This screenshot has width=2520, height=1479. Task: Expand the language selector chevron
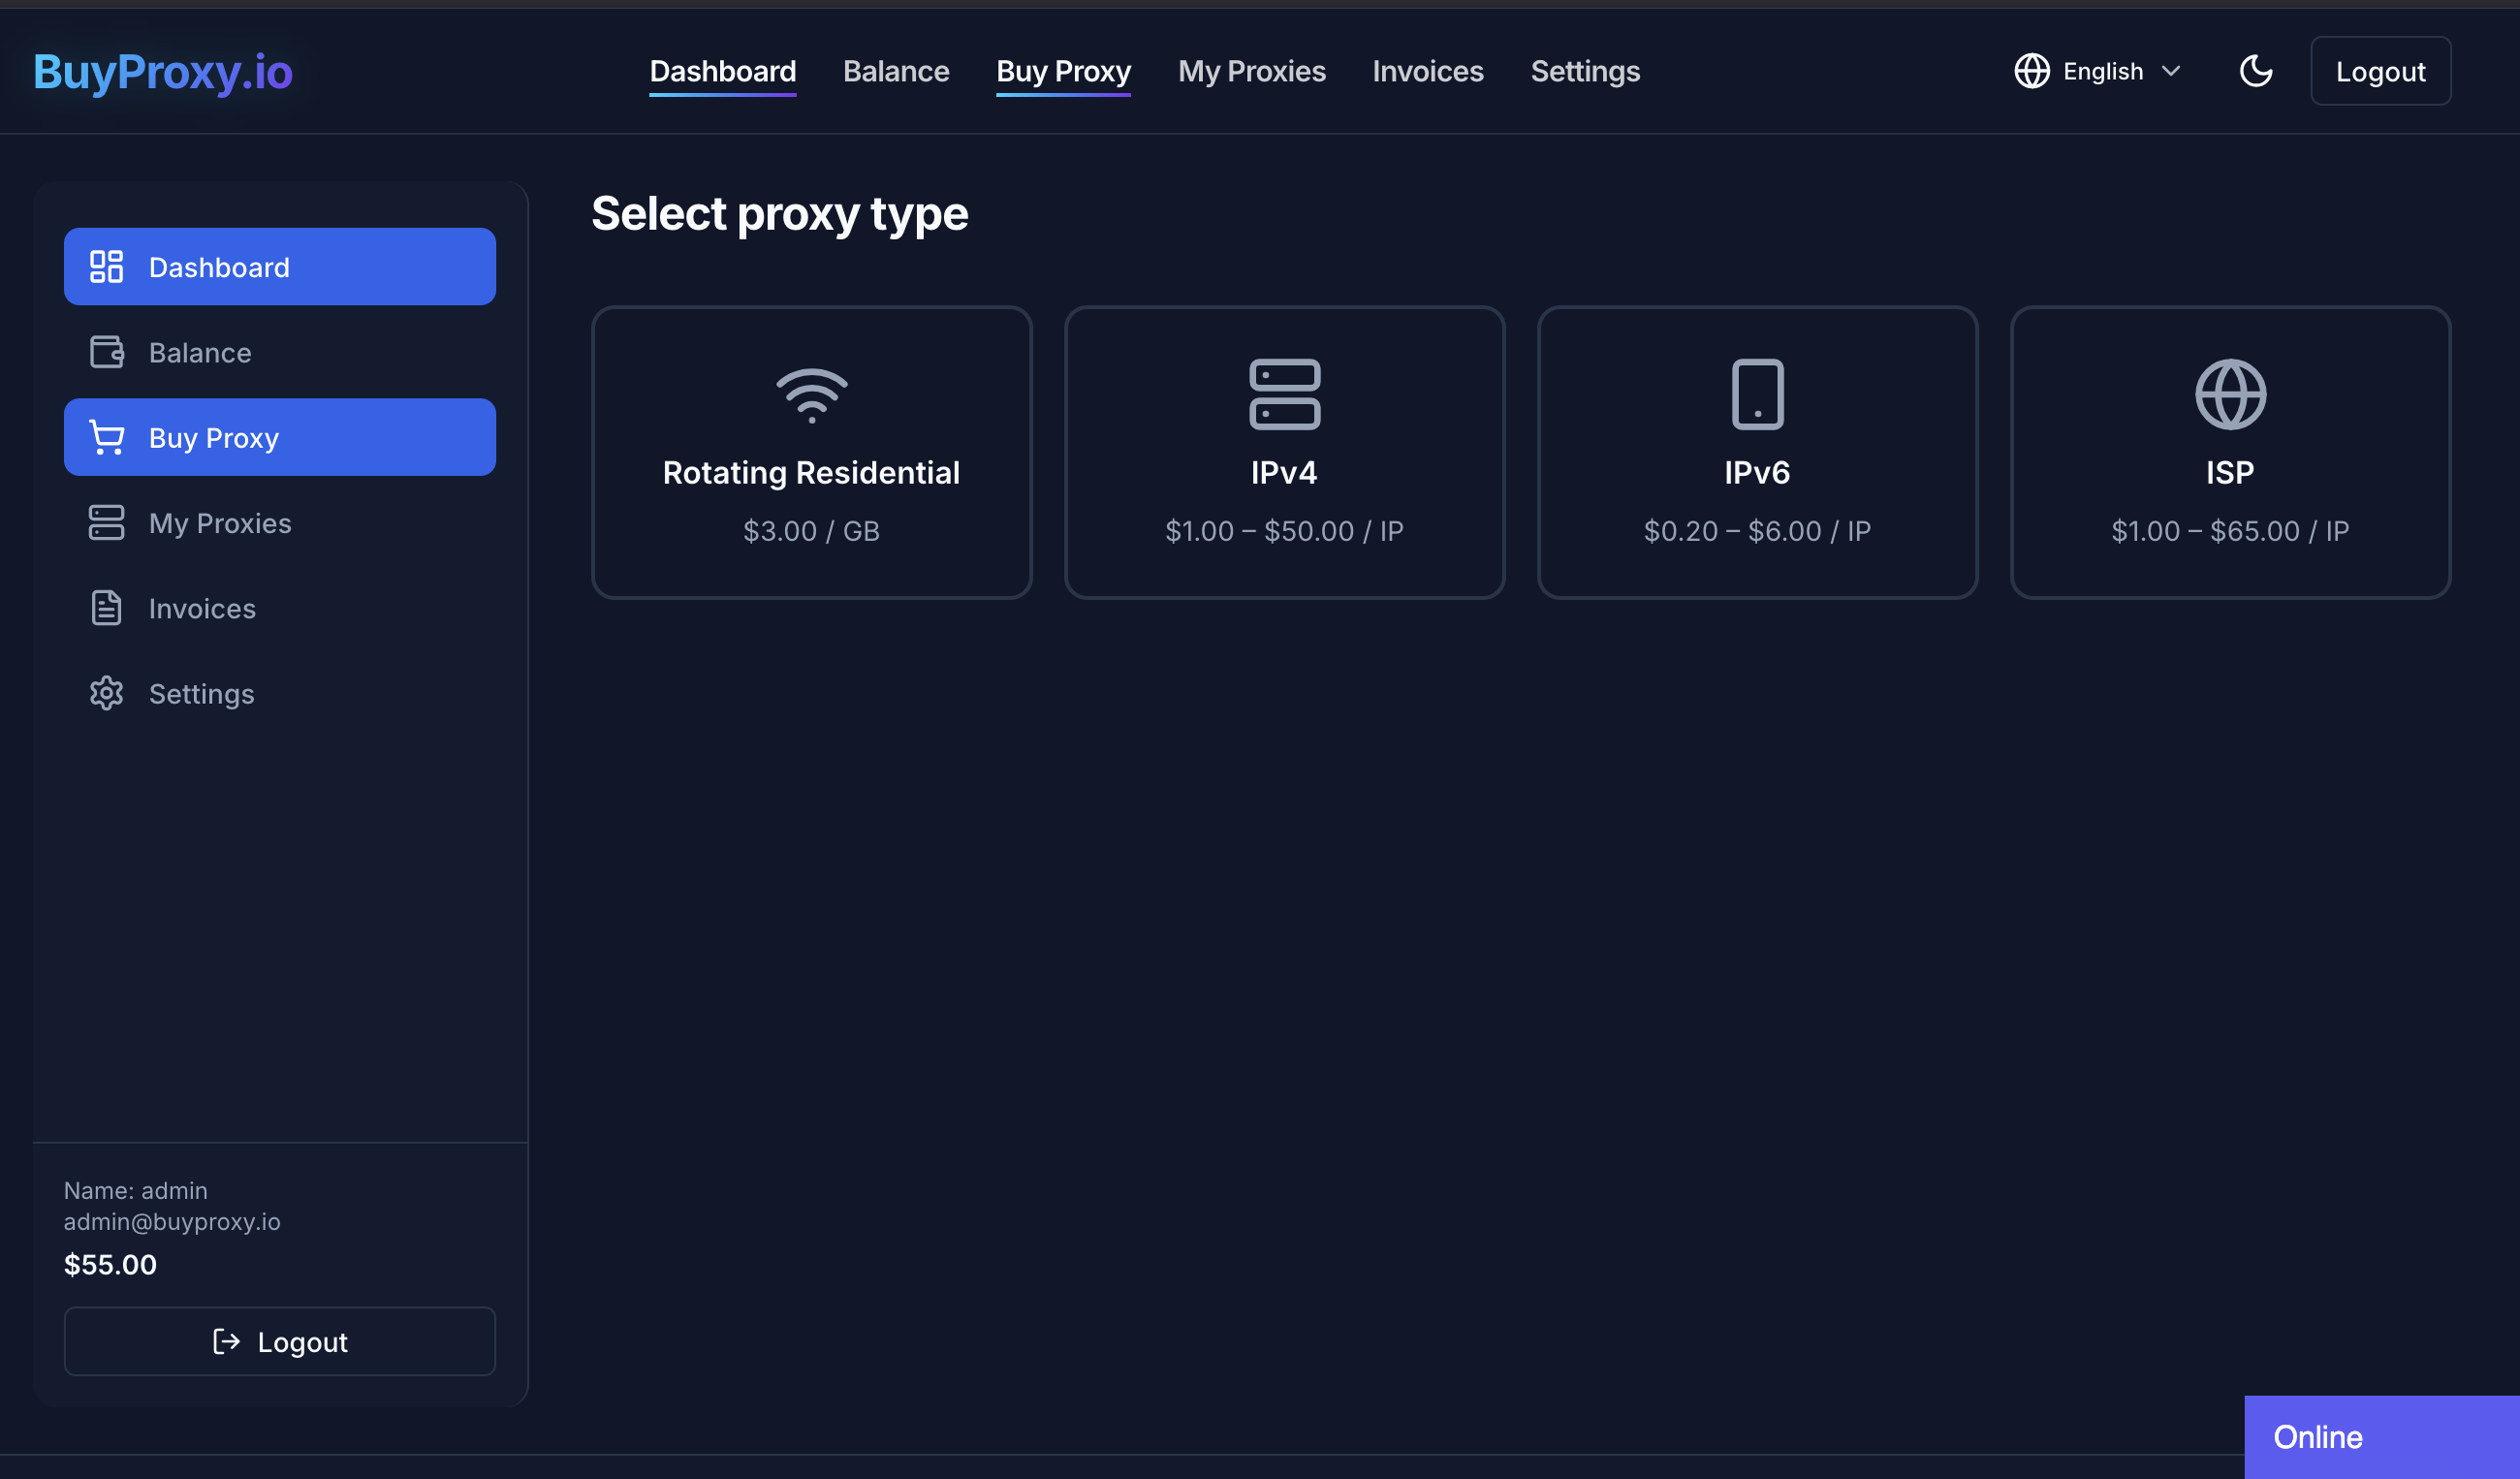point(2173,70)
